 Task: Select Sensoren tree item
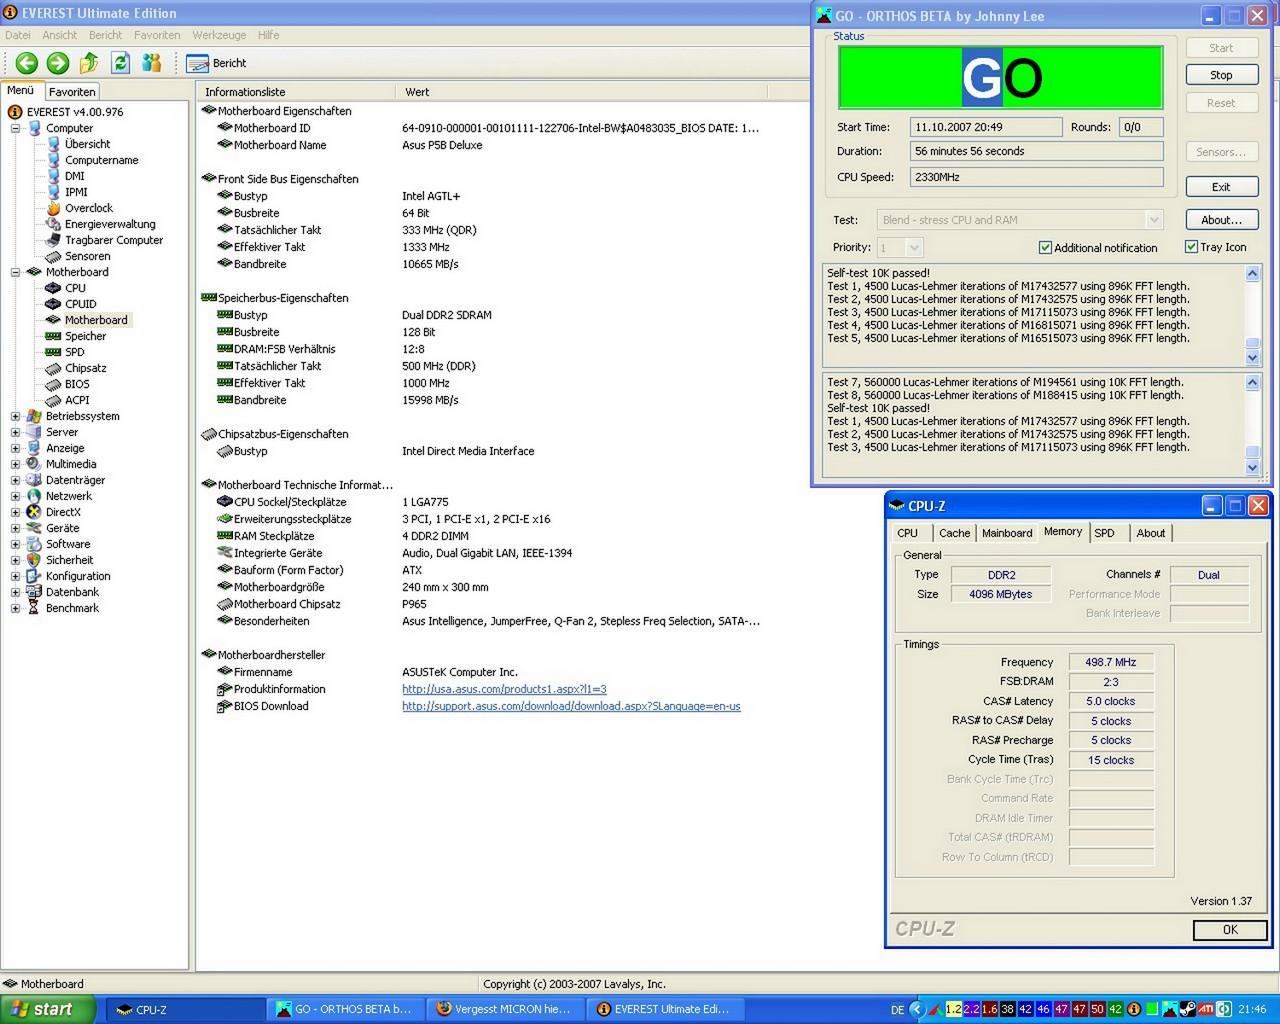87,256
